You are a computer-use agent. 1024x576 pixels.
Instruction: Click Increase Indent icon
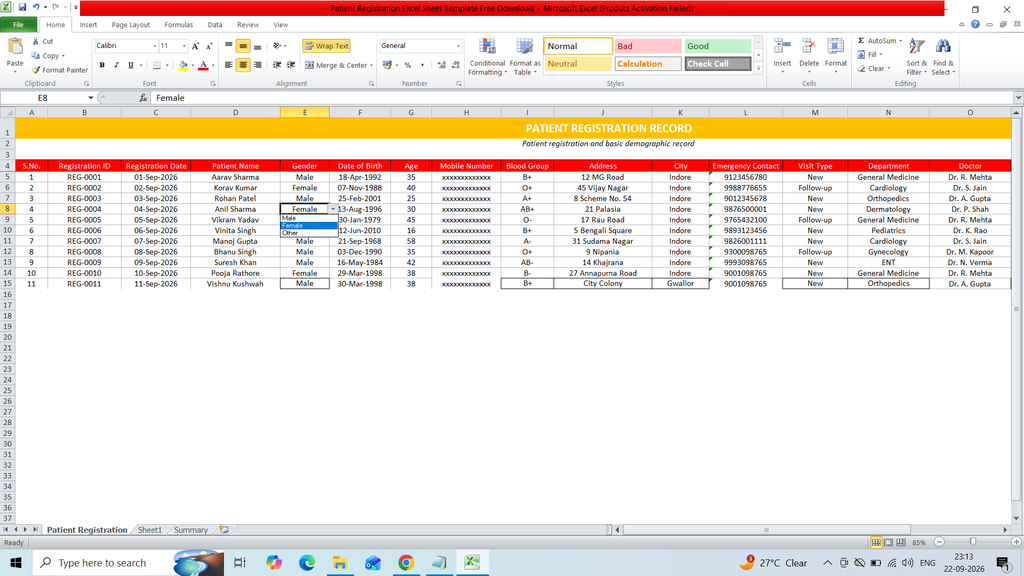pyautogui.click(x=291, y=65)
